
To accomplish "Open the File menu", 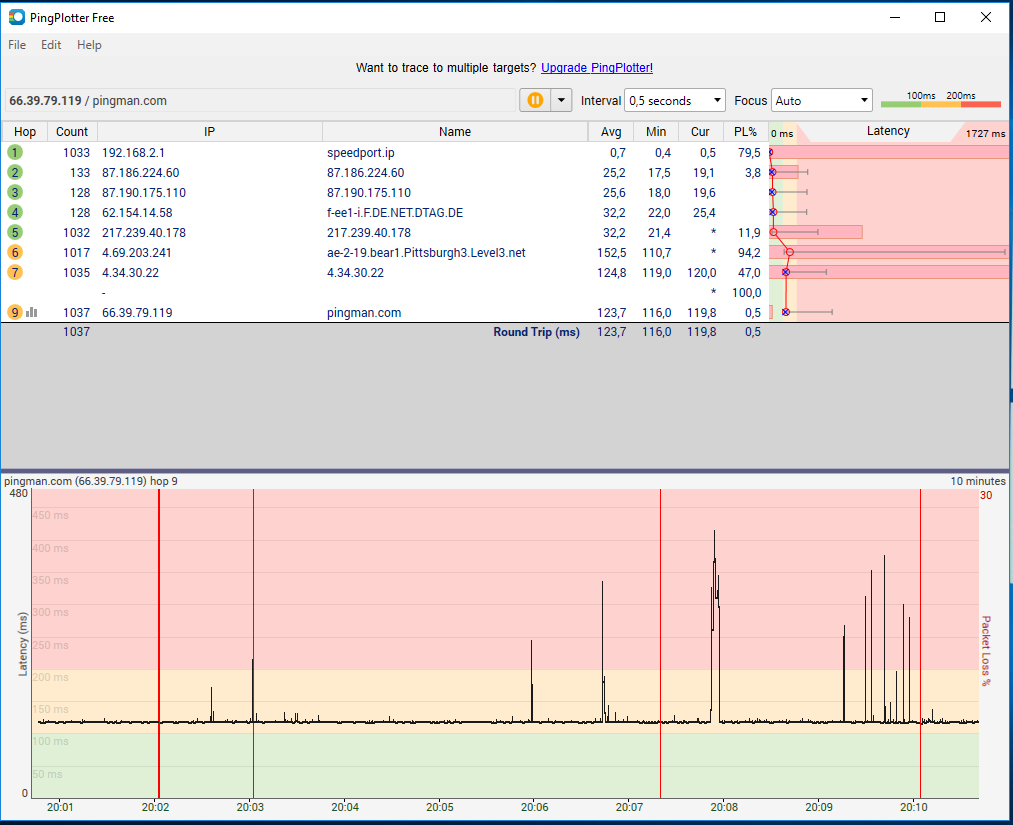I will click(17, 45).
